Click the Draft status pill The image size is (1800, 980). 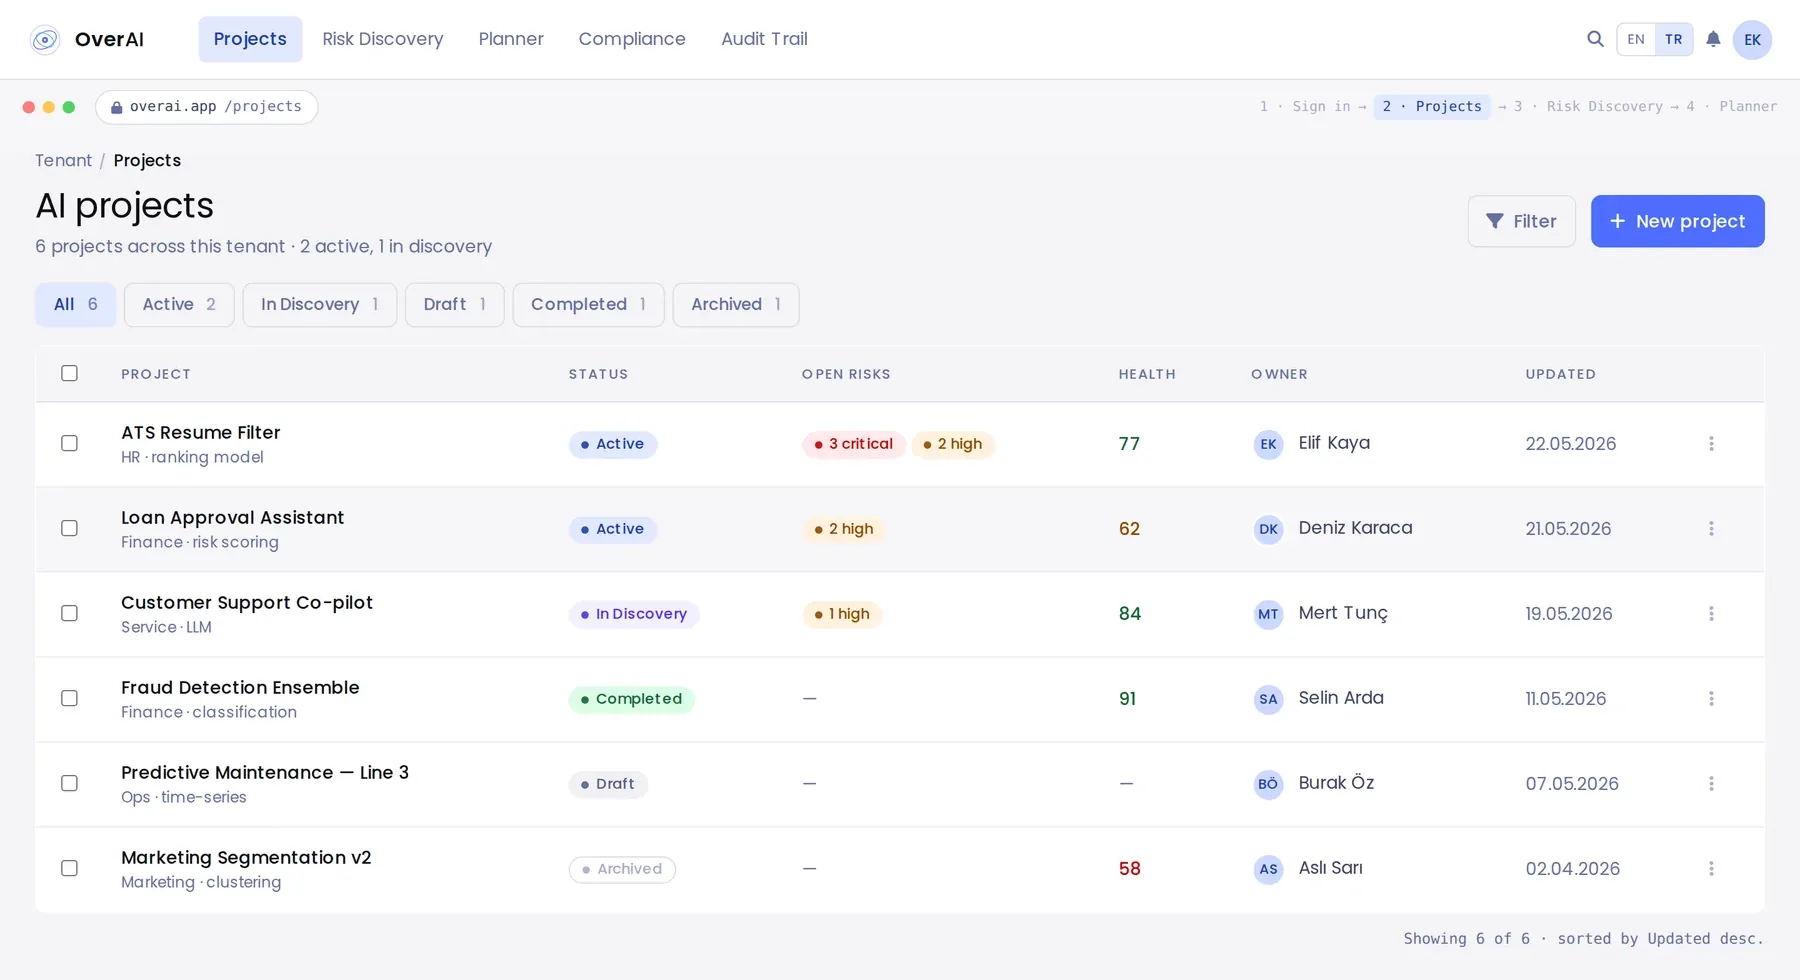point(608,784)
